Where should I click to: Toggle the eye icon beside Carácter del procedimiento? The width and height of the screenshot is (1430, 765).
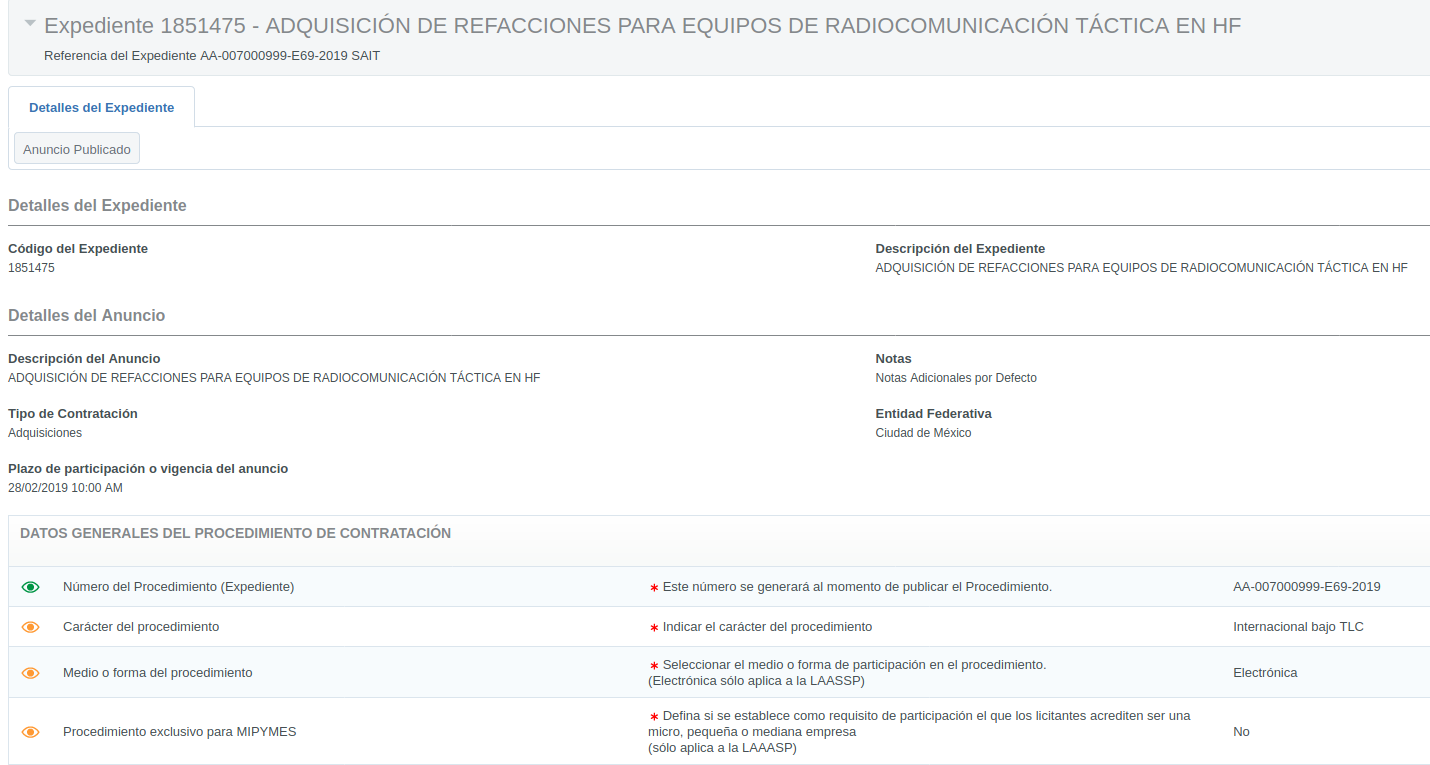click(x=31, y=627)
